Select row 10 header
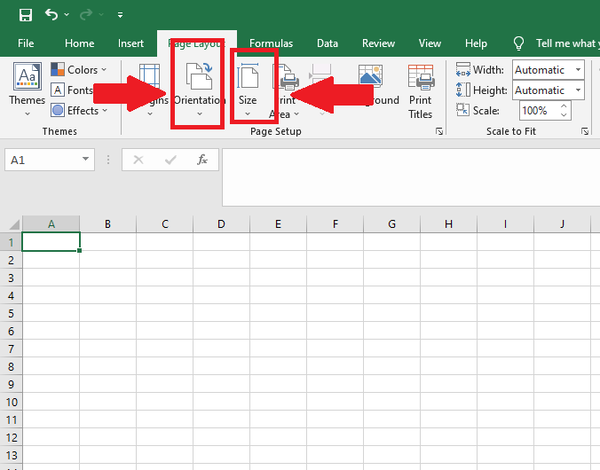The height and width of the screenshot is (470, 600). coord(11,402)
